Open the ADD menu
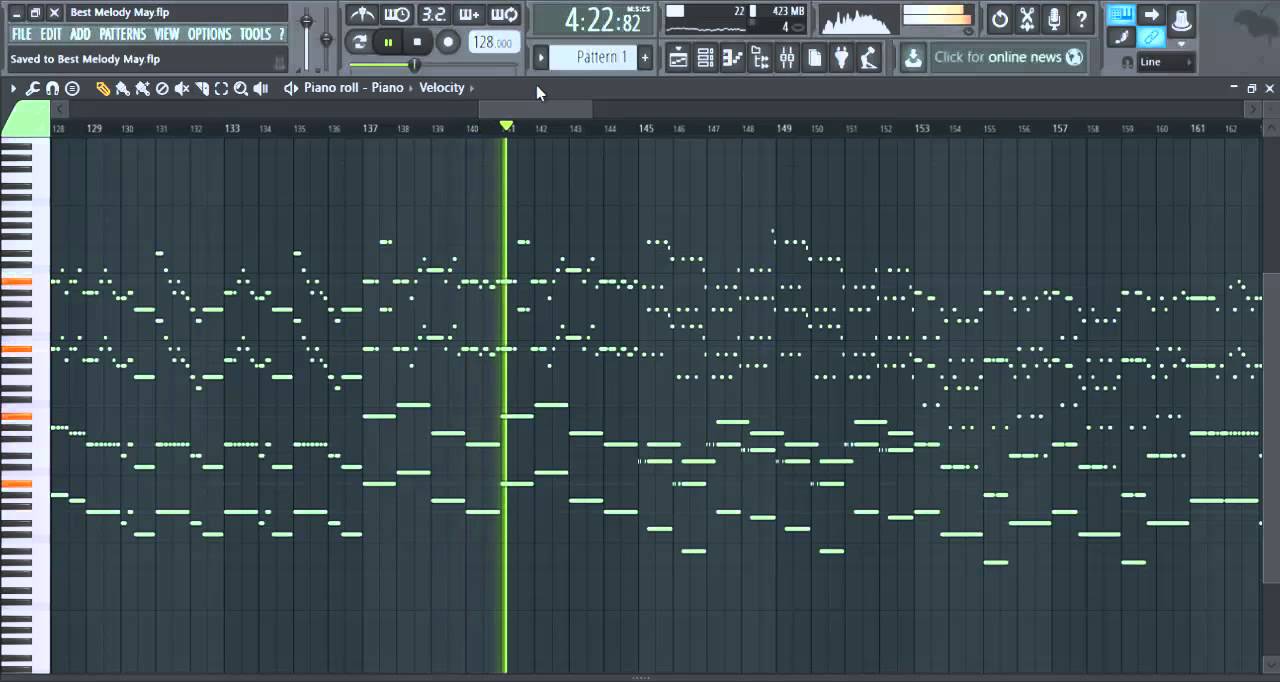1280x682 pixels. click(81, 34)
